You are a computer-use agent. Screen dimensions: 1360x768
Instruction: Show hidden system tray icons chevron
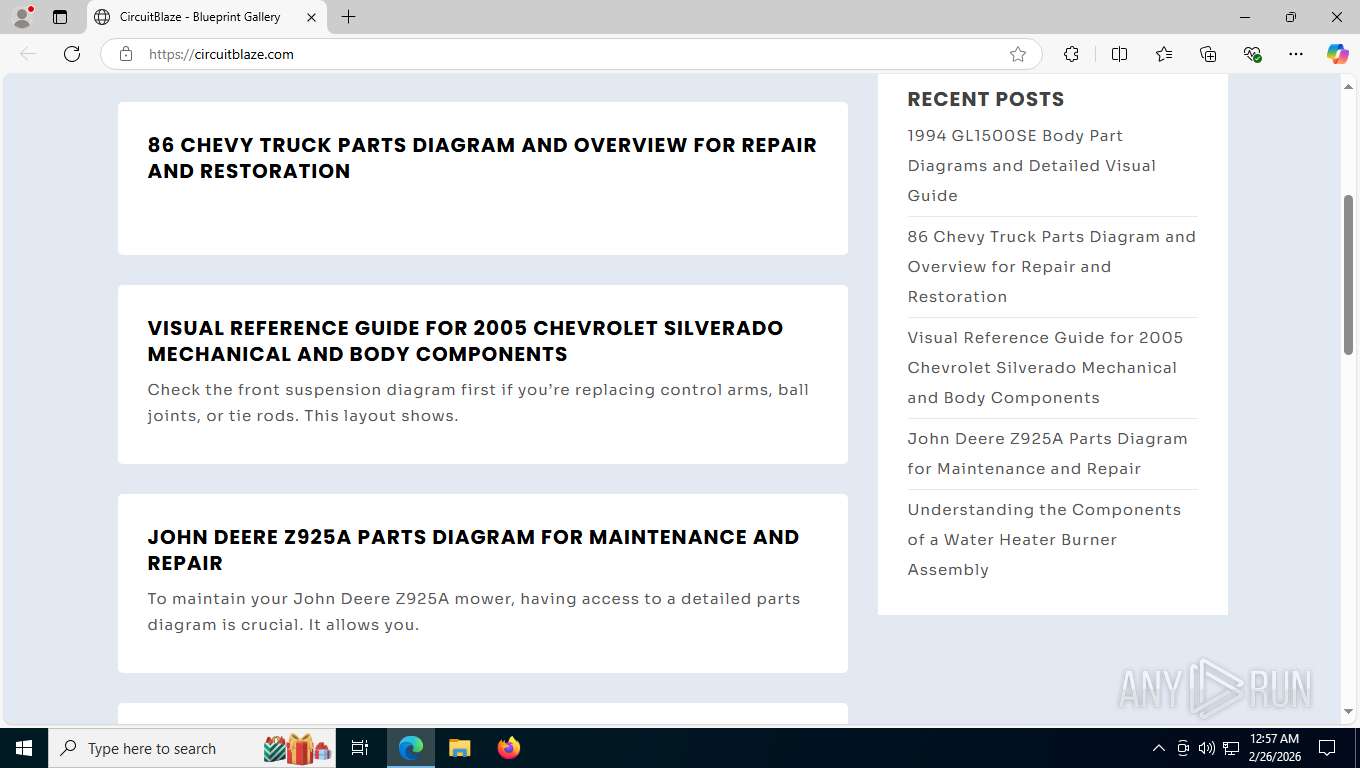coord(1159,748)
